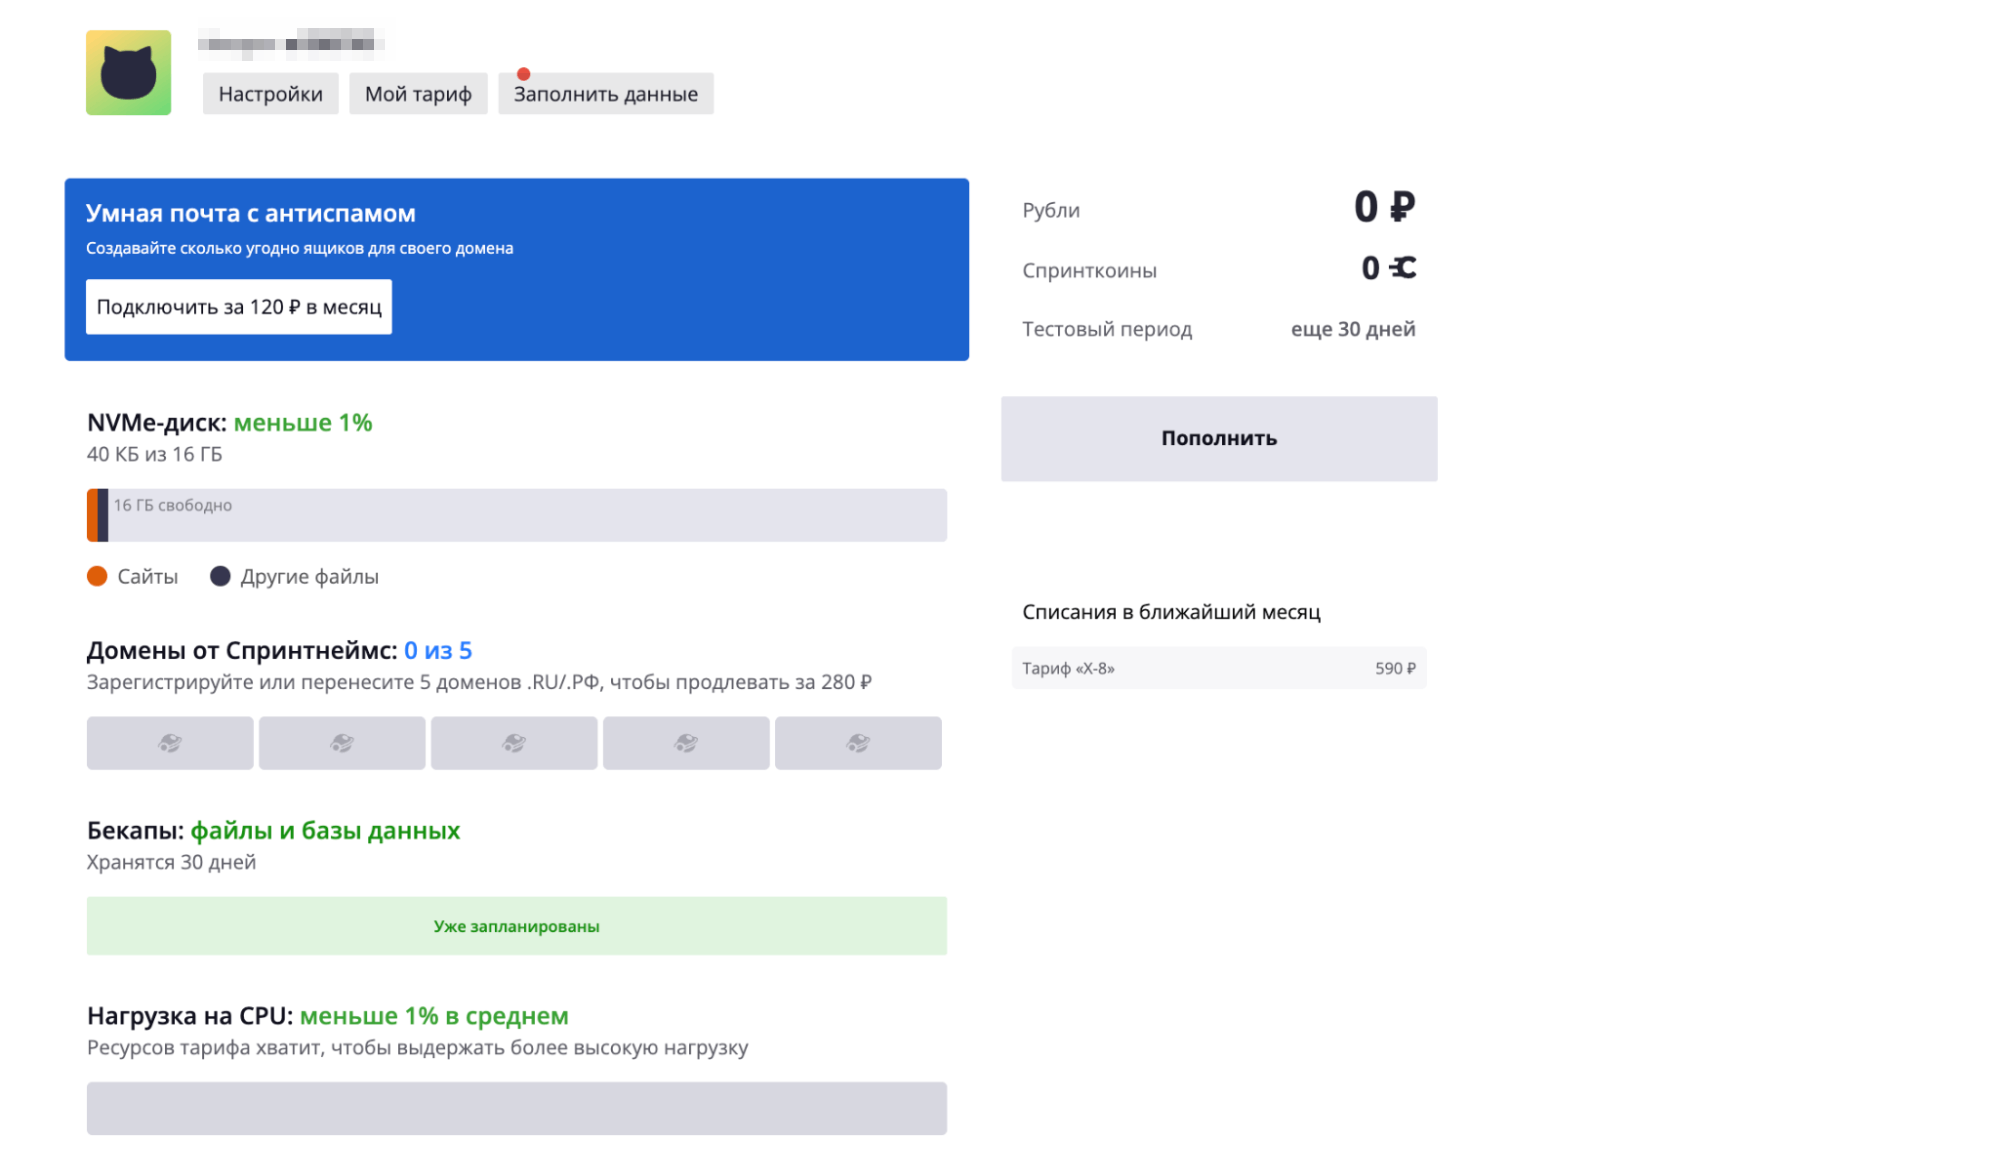Click the red notification dot on Заполнить данные
The image size is (1999, 1155).
(x=523, y=74)
